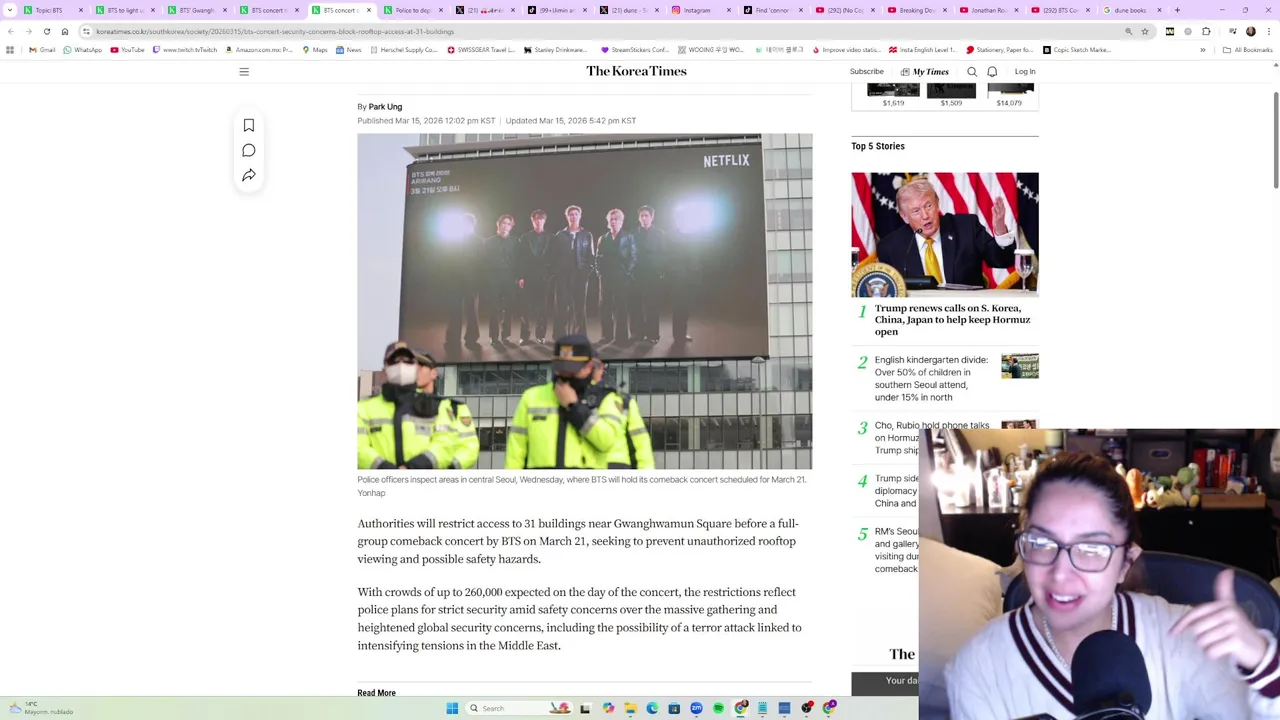
Task: Switch to 'Police to dep...' tab
Action: 413,10
